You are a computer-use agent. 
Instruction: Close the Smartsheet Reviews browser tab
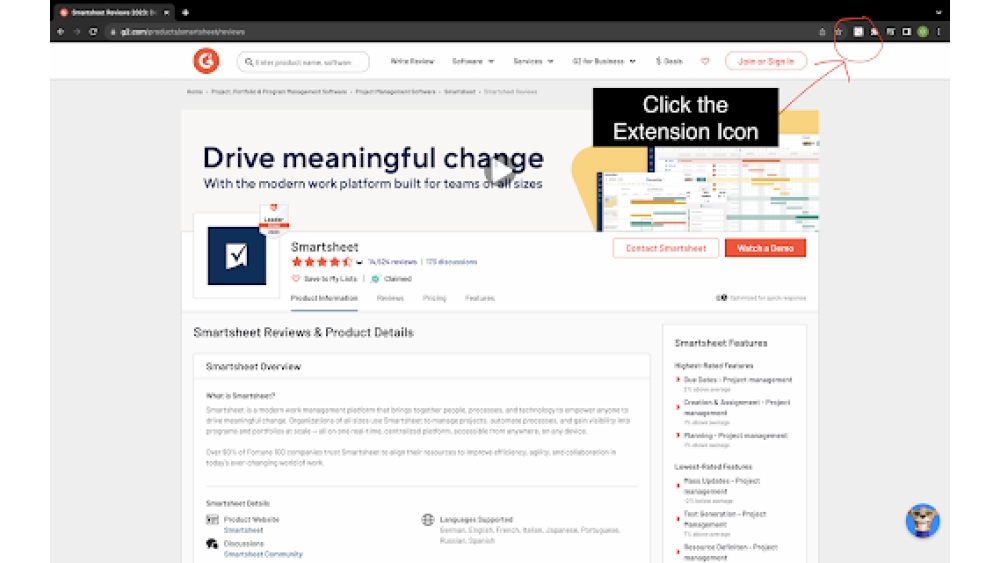coord(166,12)
